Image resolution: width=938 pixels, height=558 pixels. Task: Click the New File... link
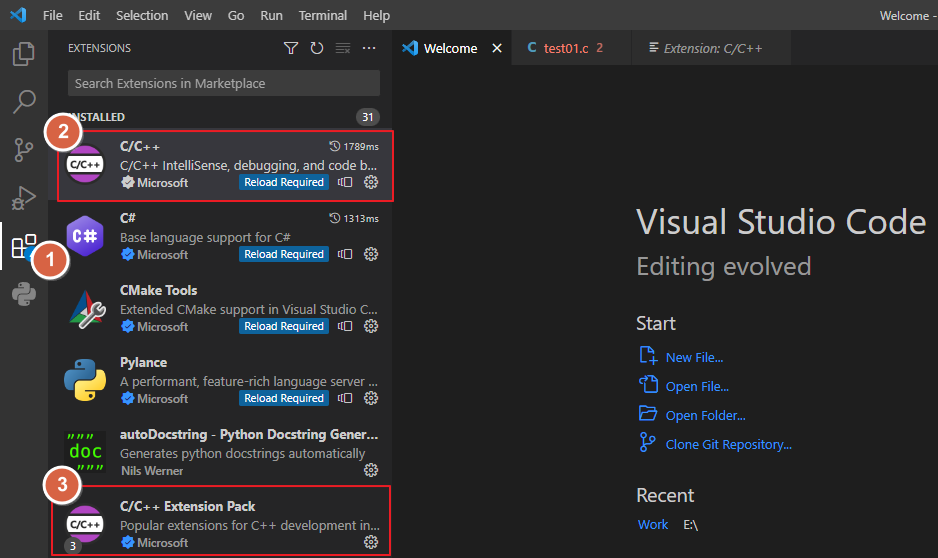click(694, 357)
